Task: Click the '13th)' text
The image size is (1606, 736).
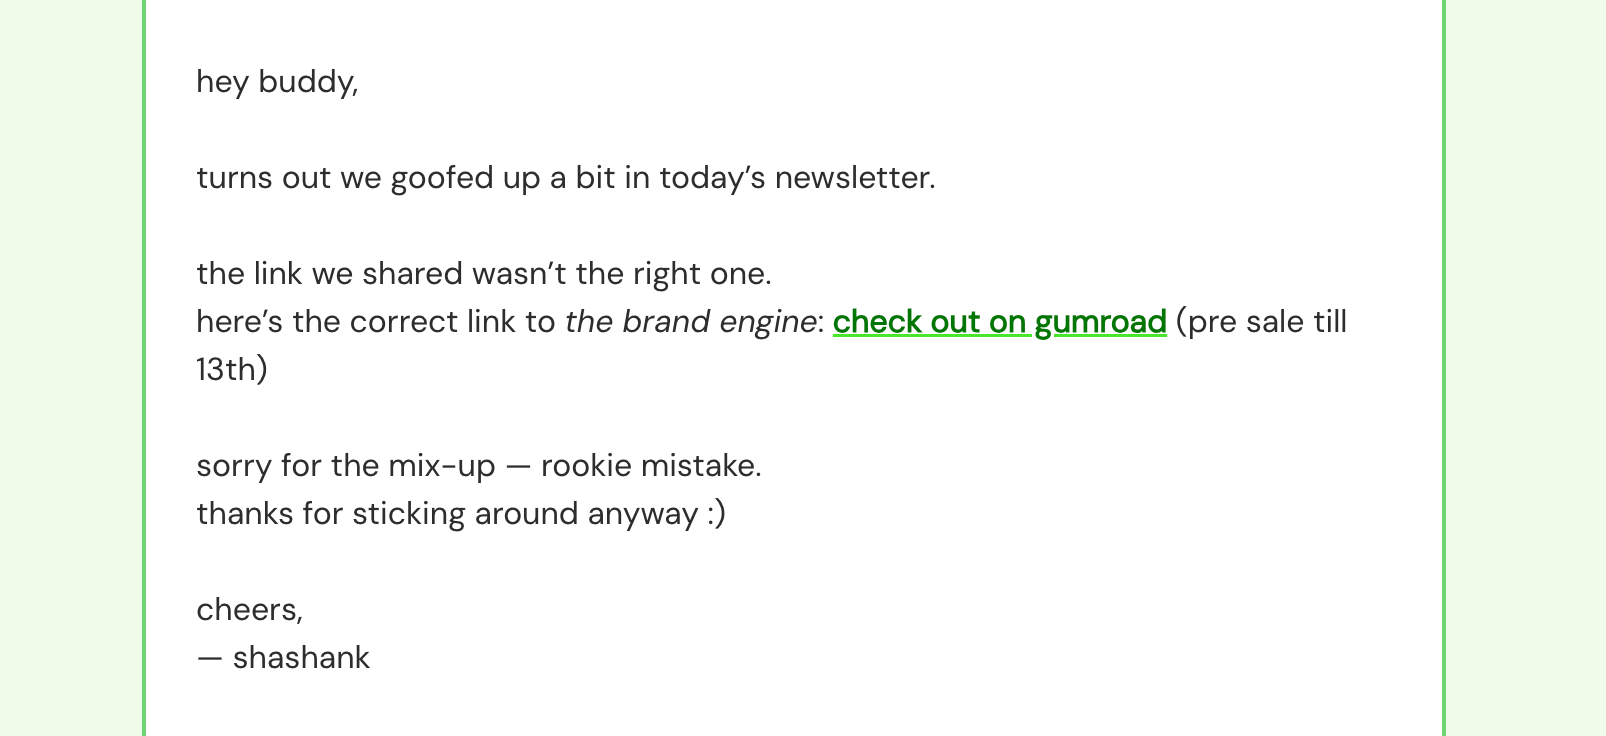Action: coord(232,370)
